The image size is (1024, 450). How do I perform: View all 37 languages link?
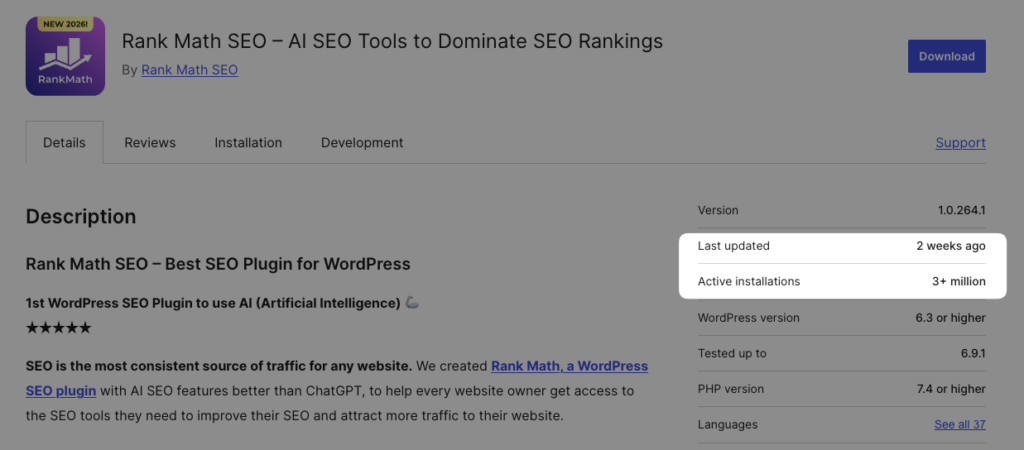pos(959,425)
